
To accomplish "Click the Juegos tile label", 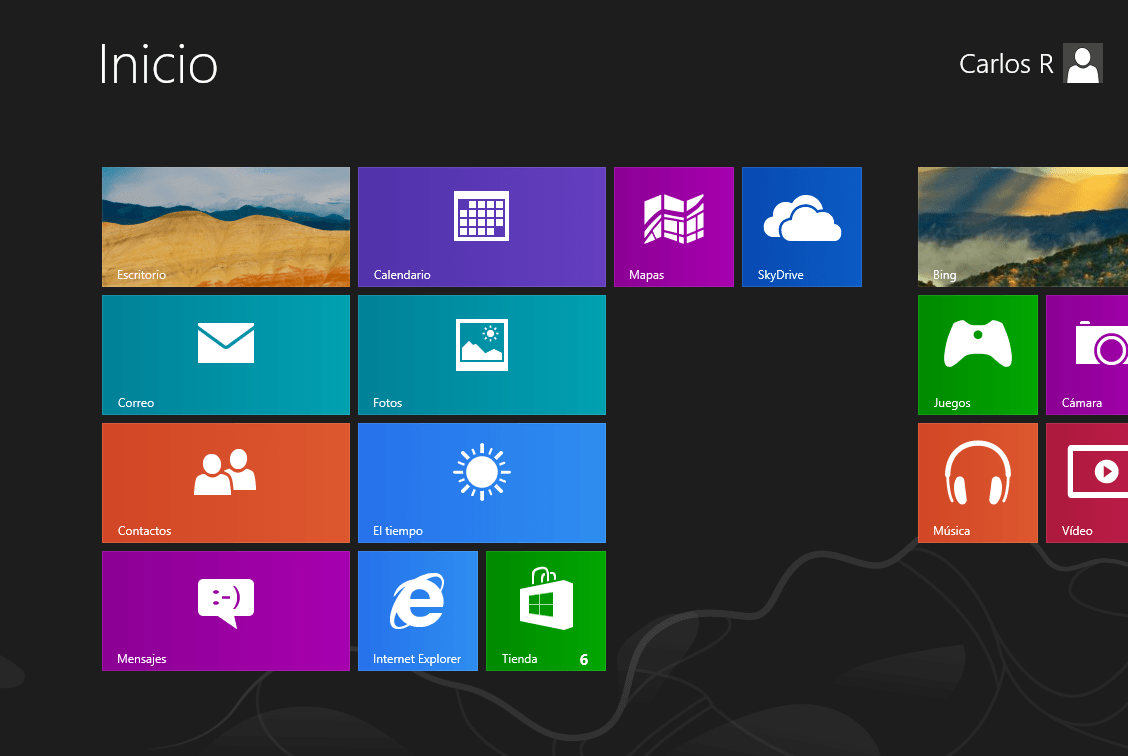I will coord(952,403).
